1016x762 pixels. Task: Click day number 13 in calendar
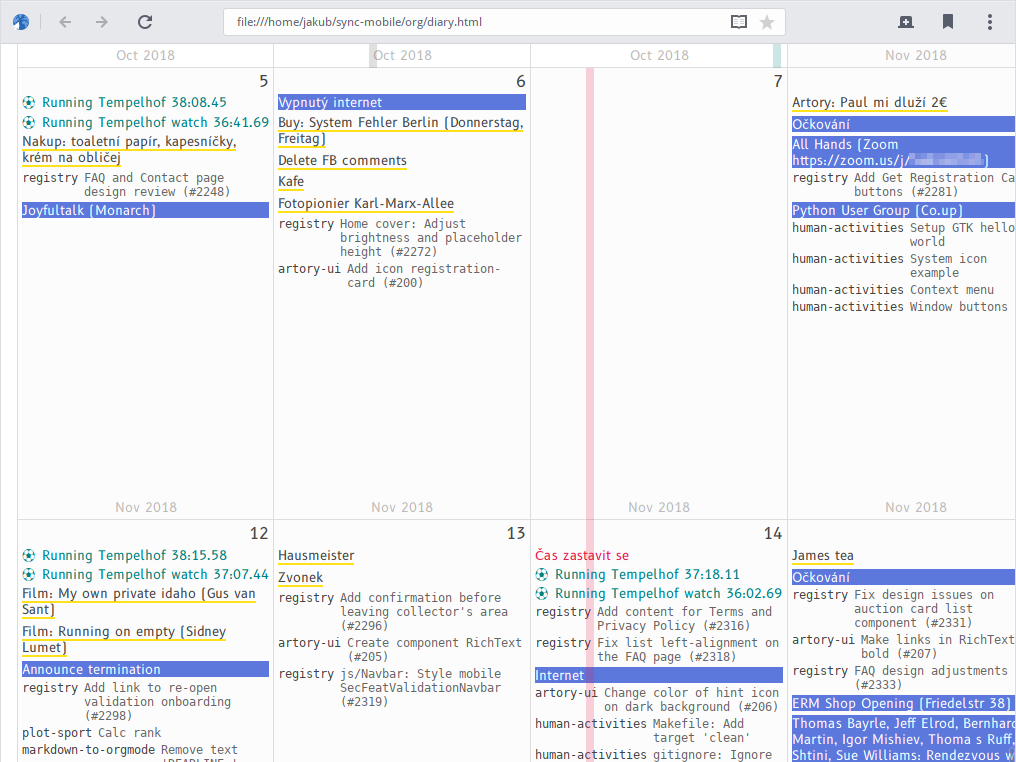coord(516,534)
